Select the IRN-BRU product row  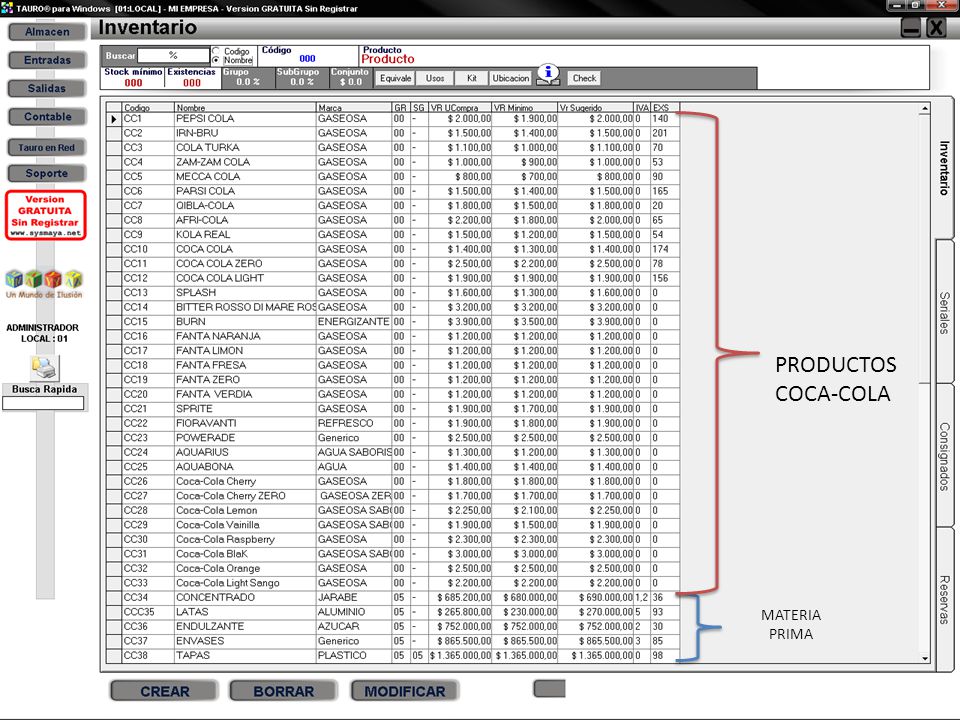[392, 133]
